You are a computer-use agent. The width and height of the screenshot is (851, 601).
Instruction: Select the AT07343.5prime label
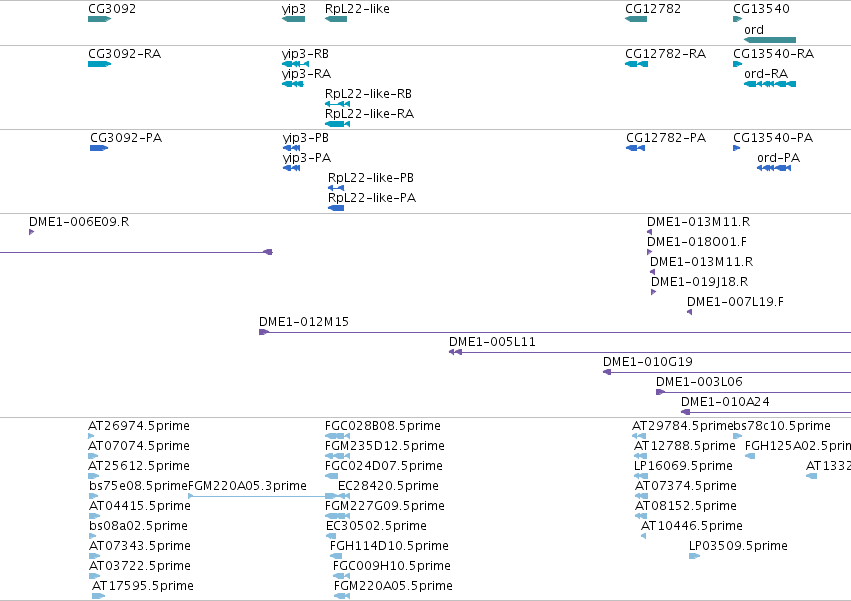pyautogui.click(x=139, y=547)
